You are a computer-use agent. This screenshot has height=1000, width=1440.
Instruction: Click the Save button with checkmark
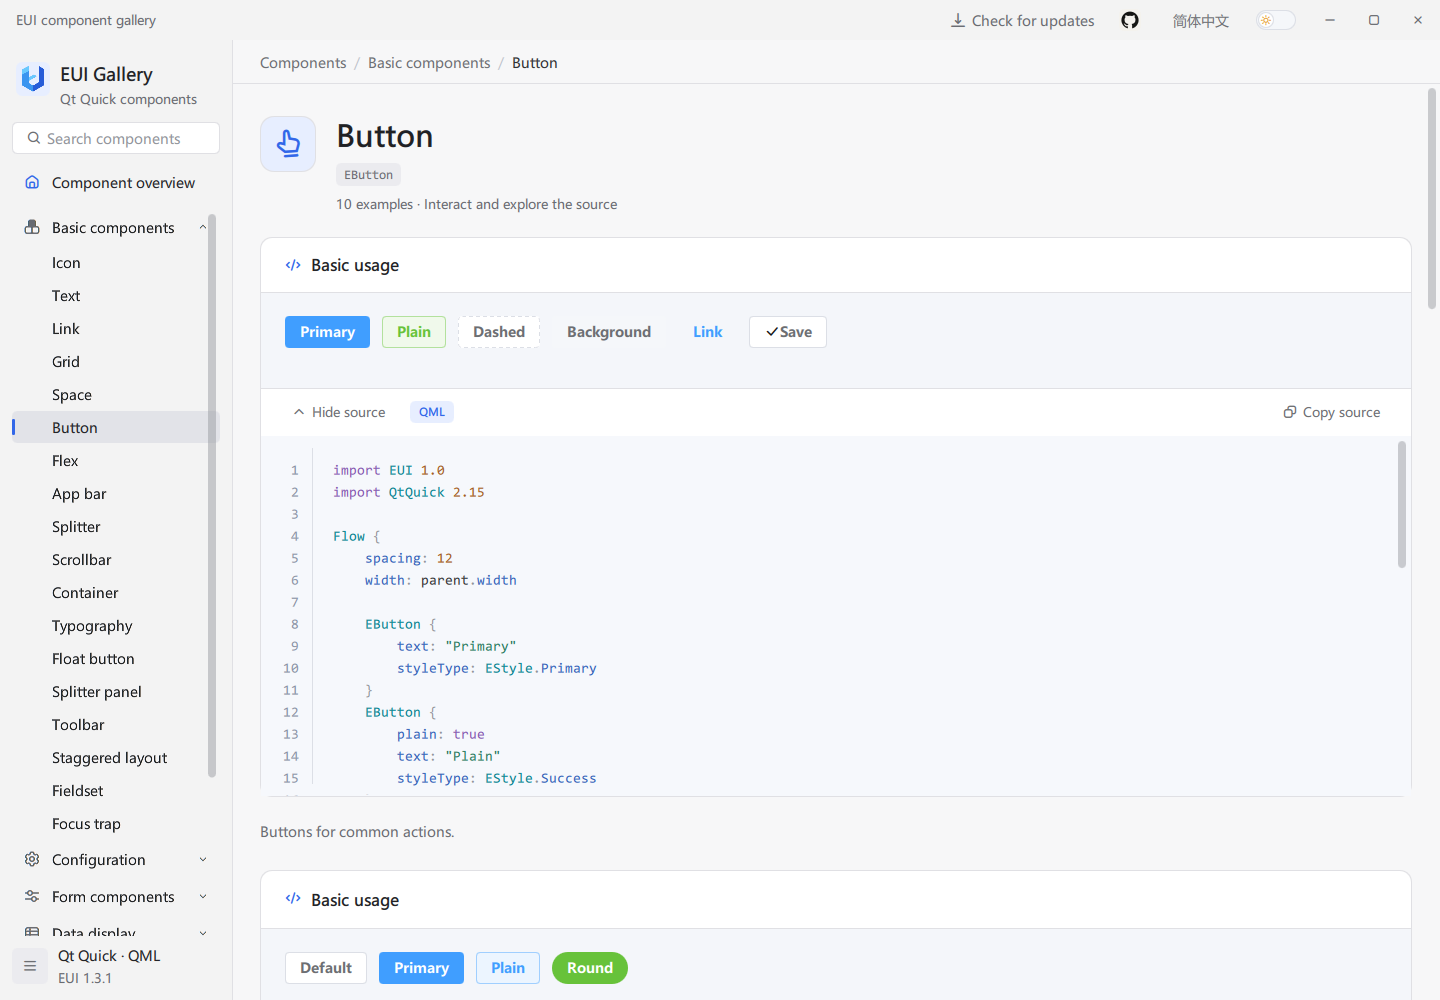click(788, 332)
